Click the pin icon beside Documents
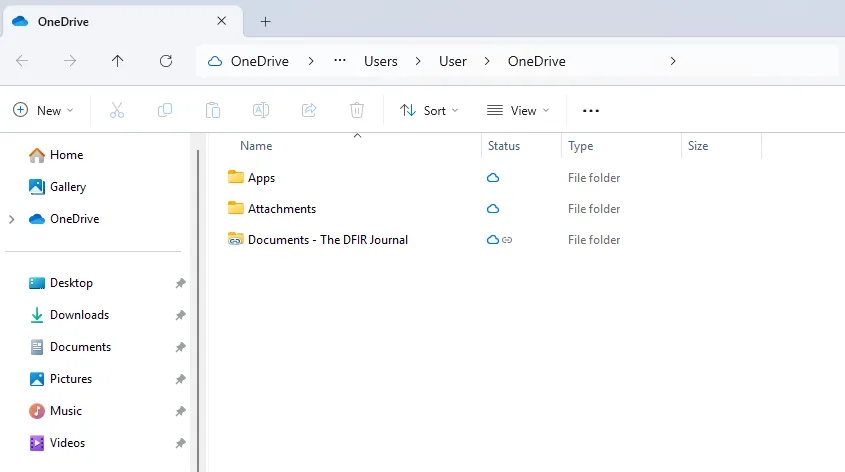 coord(181,347)
